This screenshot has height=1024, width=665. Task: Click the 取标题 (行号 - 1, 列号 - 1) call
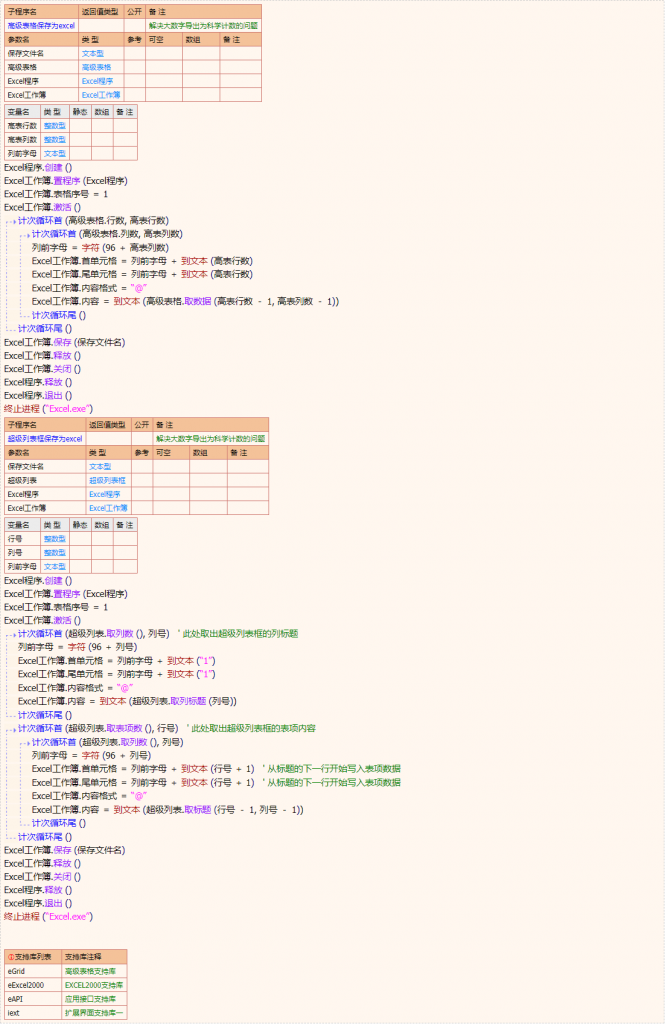(x=244, y=810)
